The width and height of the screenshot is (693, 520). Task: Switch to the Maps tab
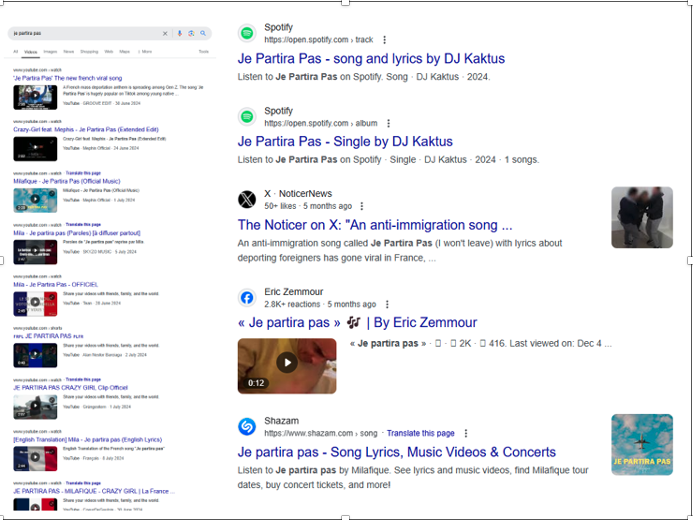coord(125,52)
